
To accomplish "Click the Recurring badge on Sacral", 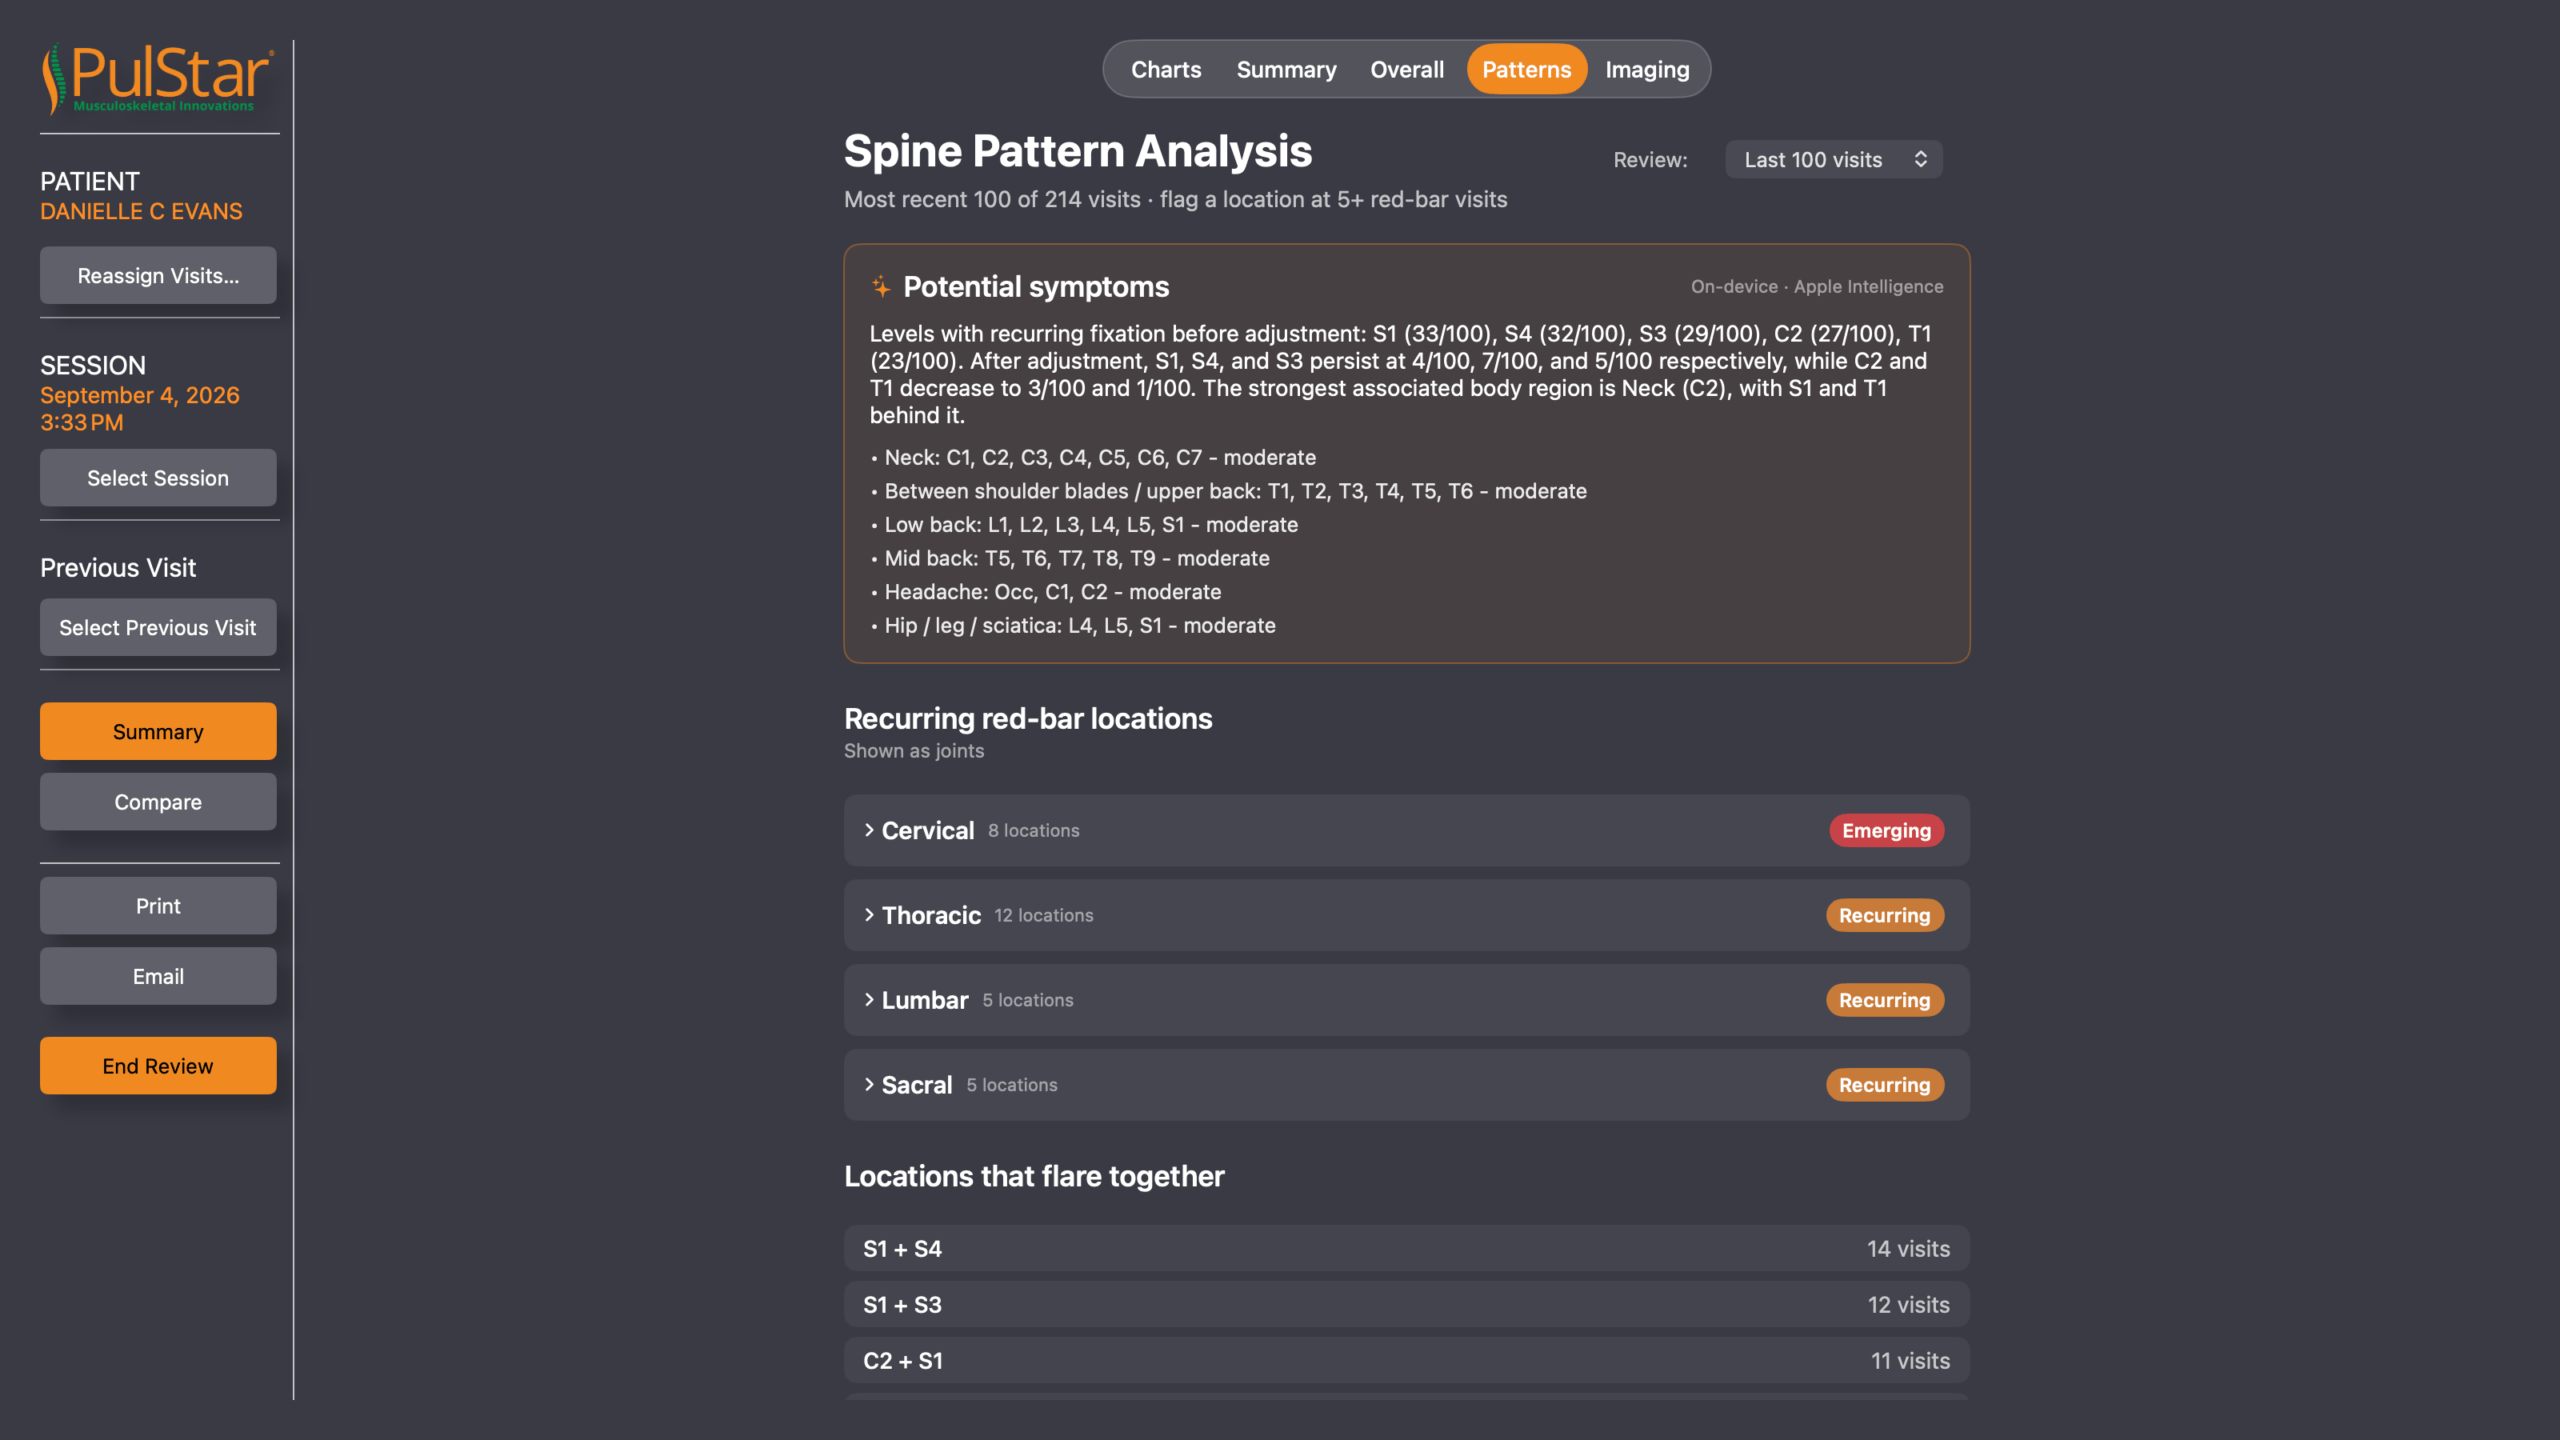I will [x=1885, y=1085].
